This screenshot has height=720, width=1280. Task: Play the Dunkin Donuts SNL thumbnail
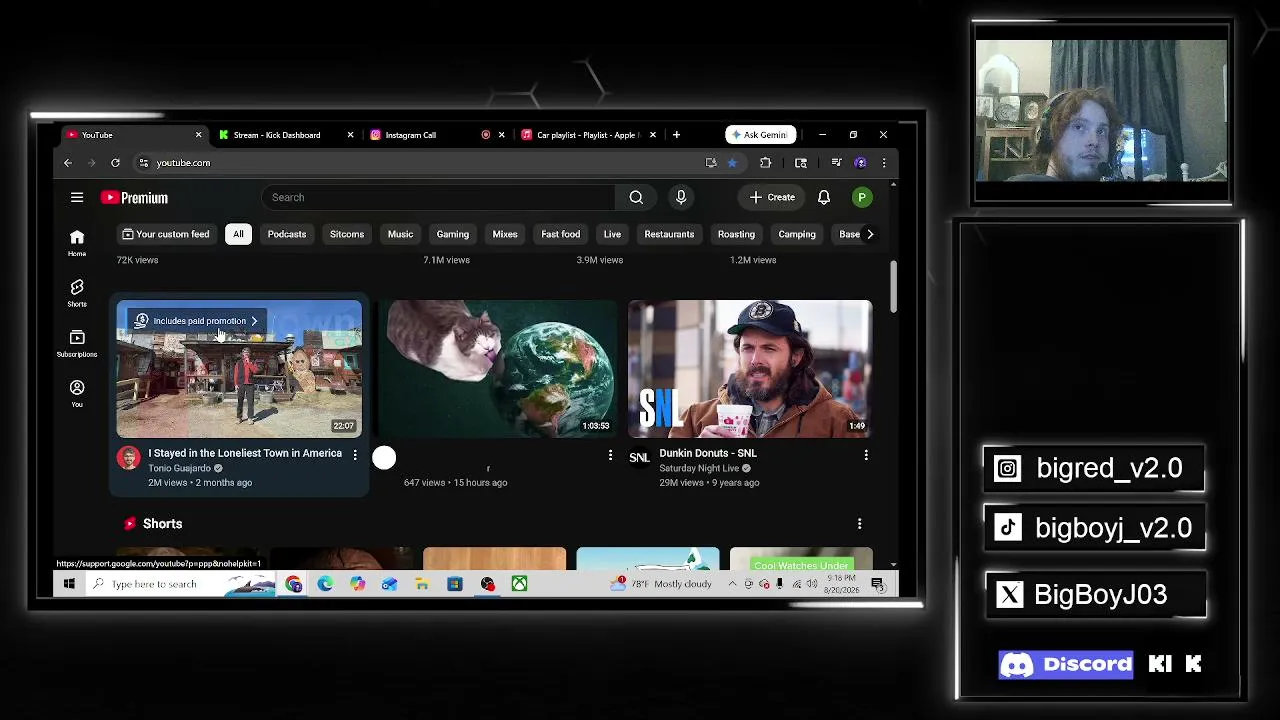750,369
